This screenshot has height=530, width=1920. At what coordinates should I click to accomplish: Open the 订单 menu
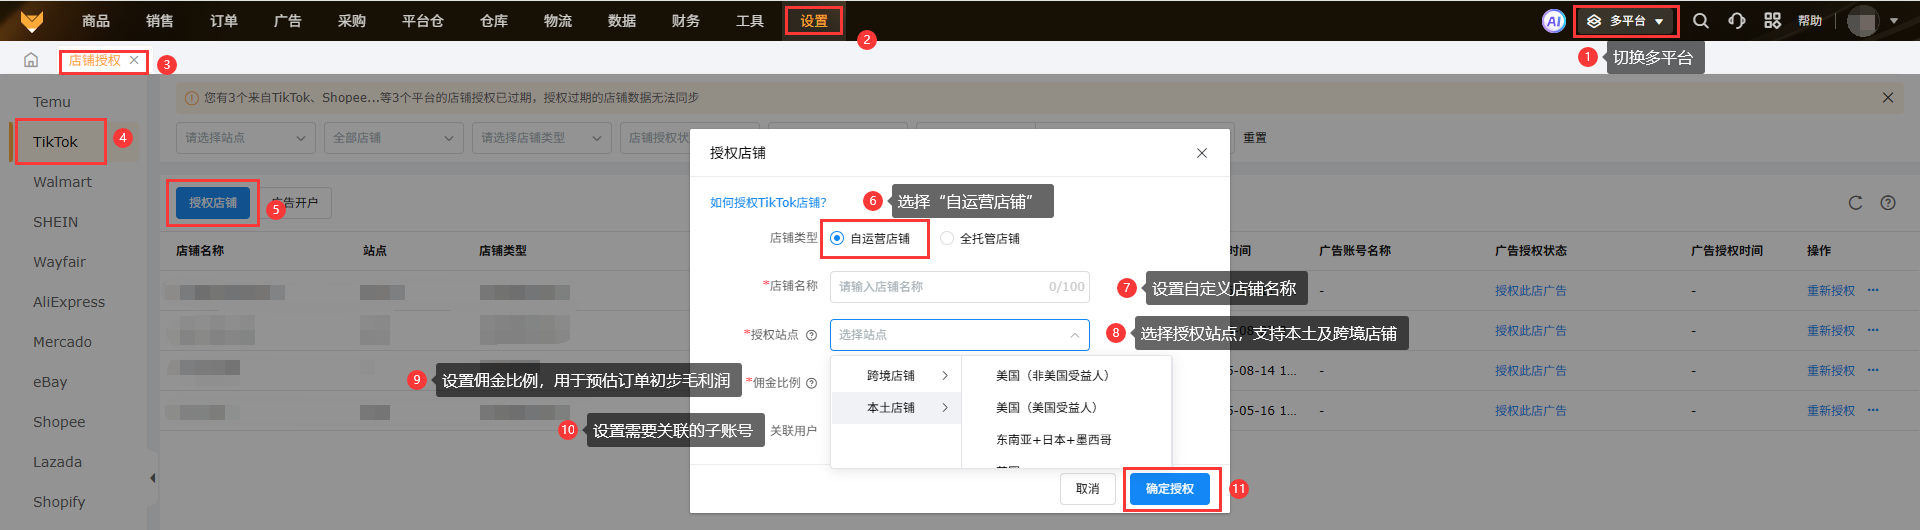pos(224,21)
